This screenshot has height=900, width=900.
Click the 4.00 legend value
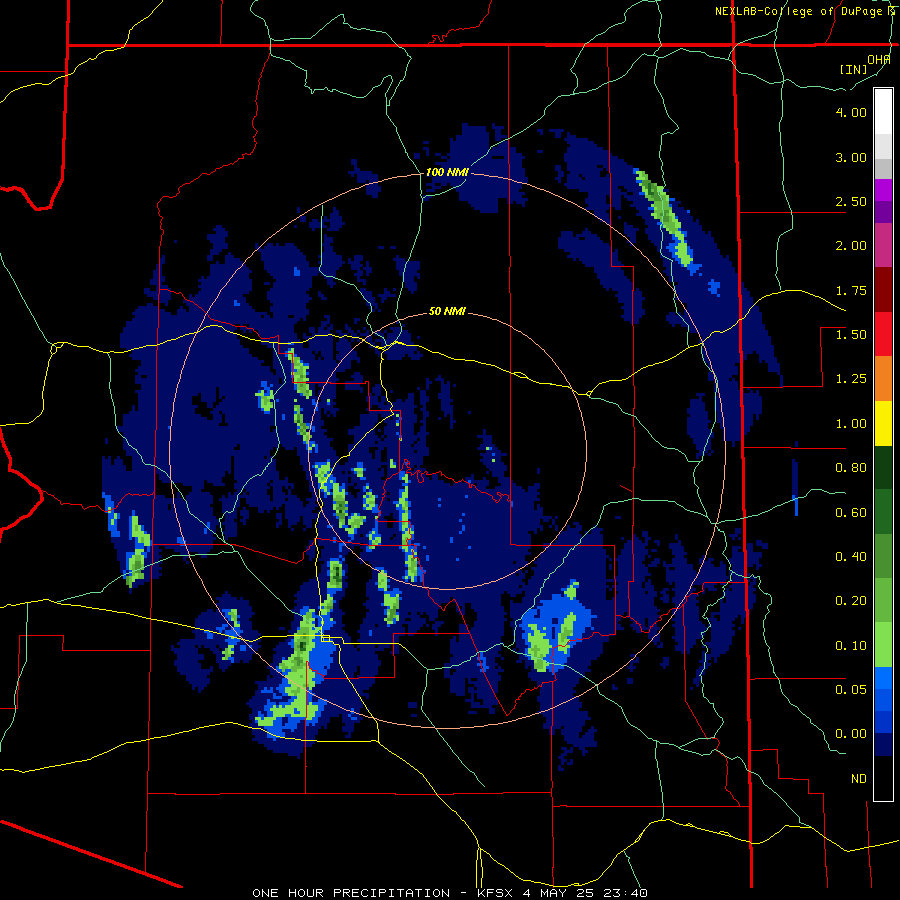(x=851, y=112)
